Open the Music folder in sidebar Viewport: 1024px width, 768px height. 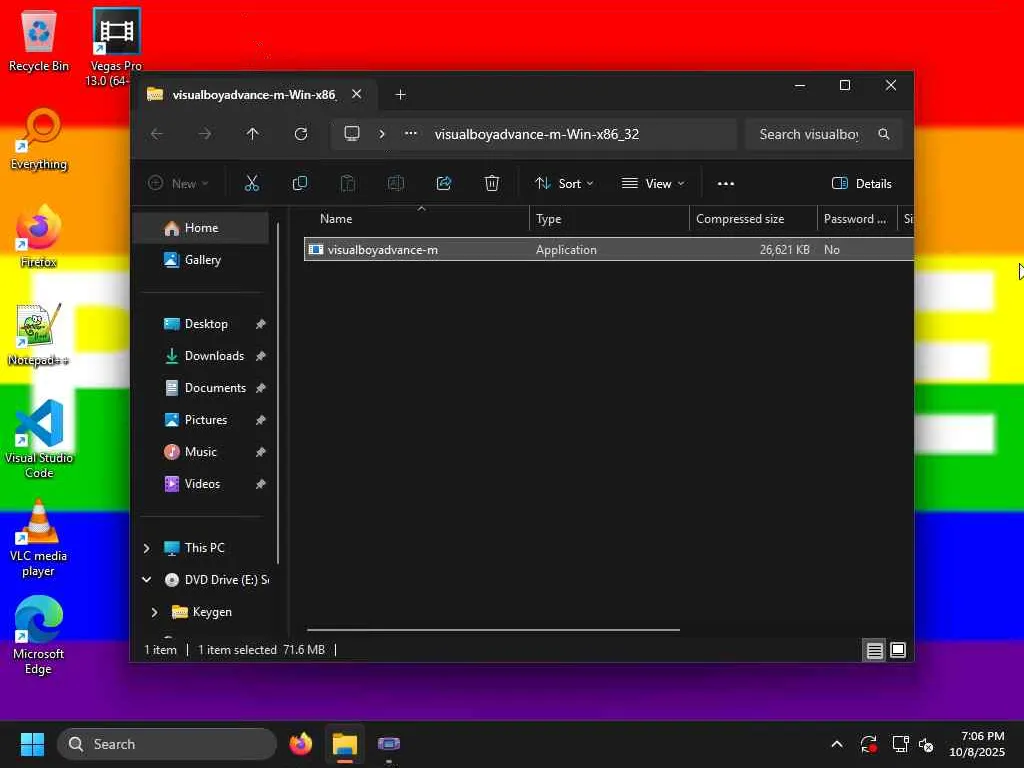click(x=200, y=452)
